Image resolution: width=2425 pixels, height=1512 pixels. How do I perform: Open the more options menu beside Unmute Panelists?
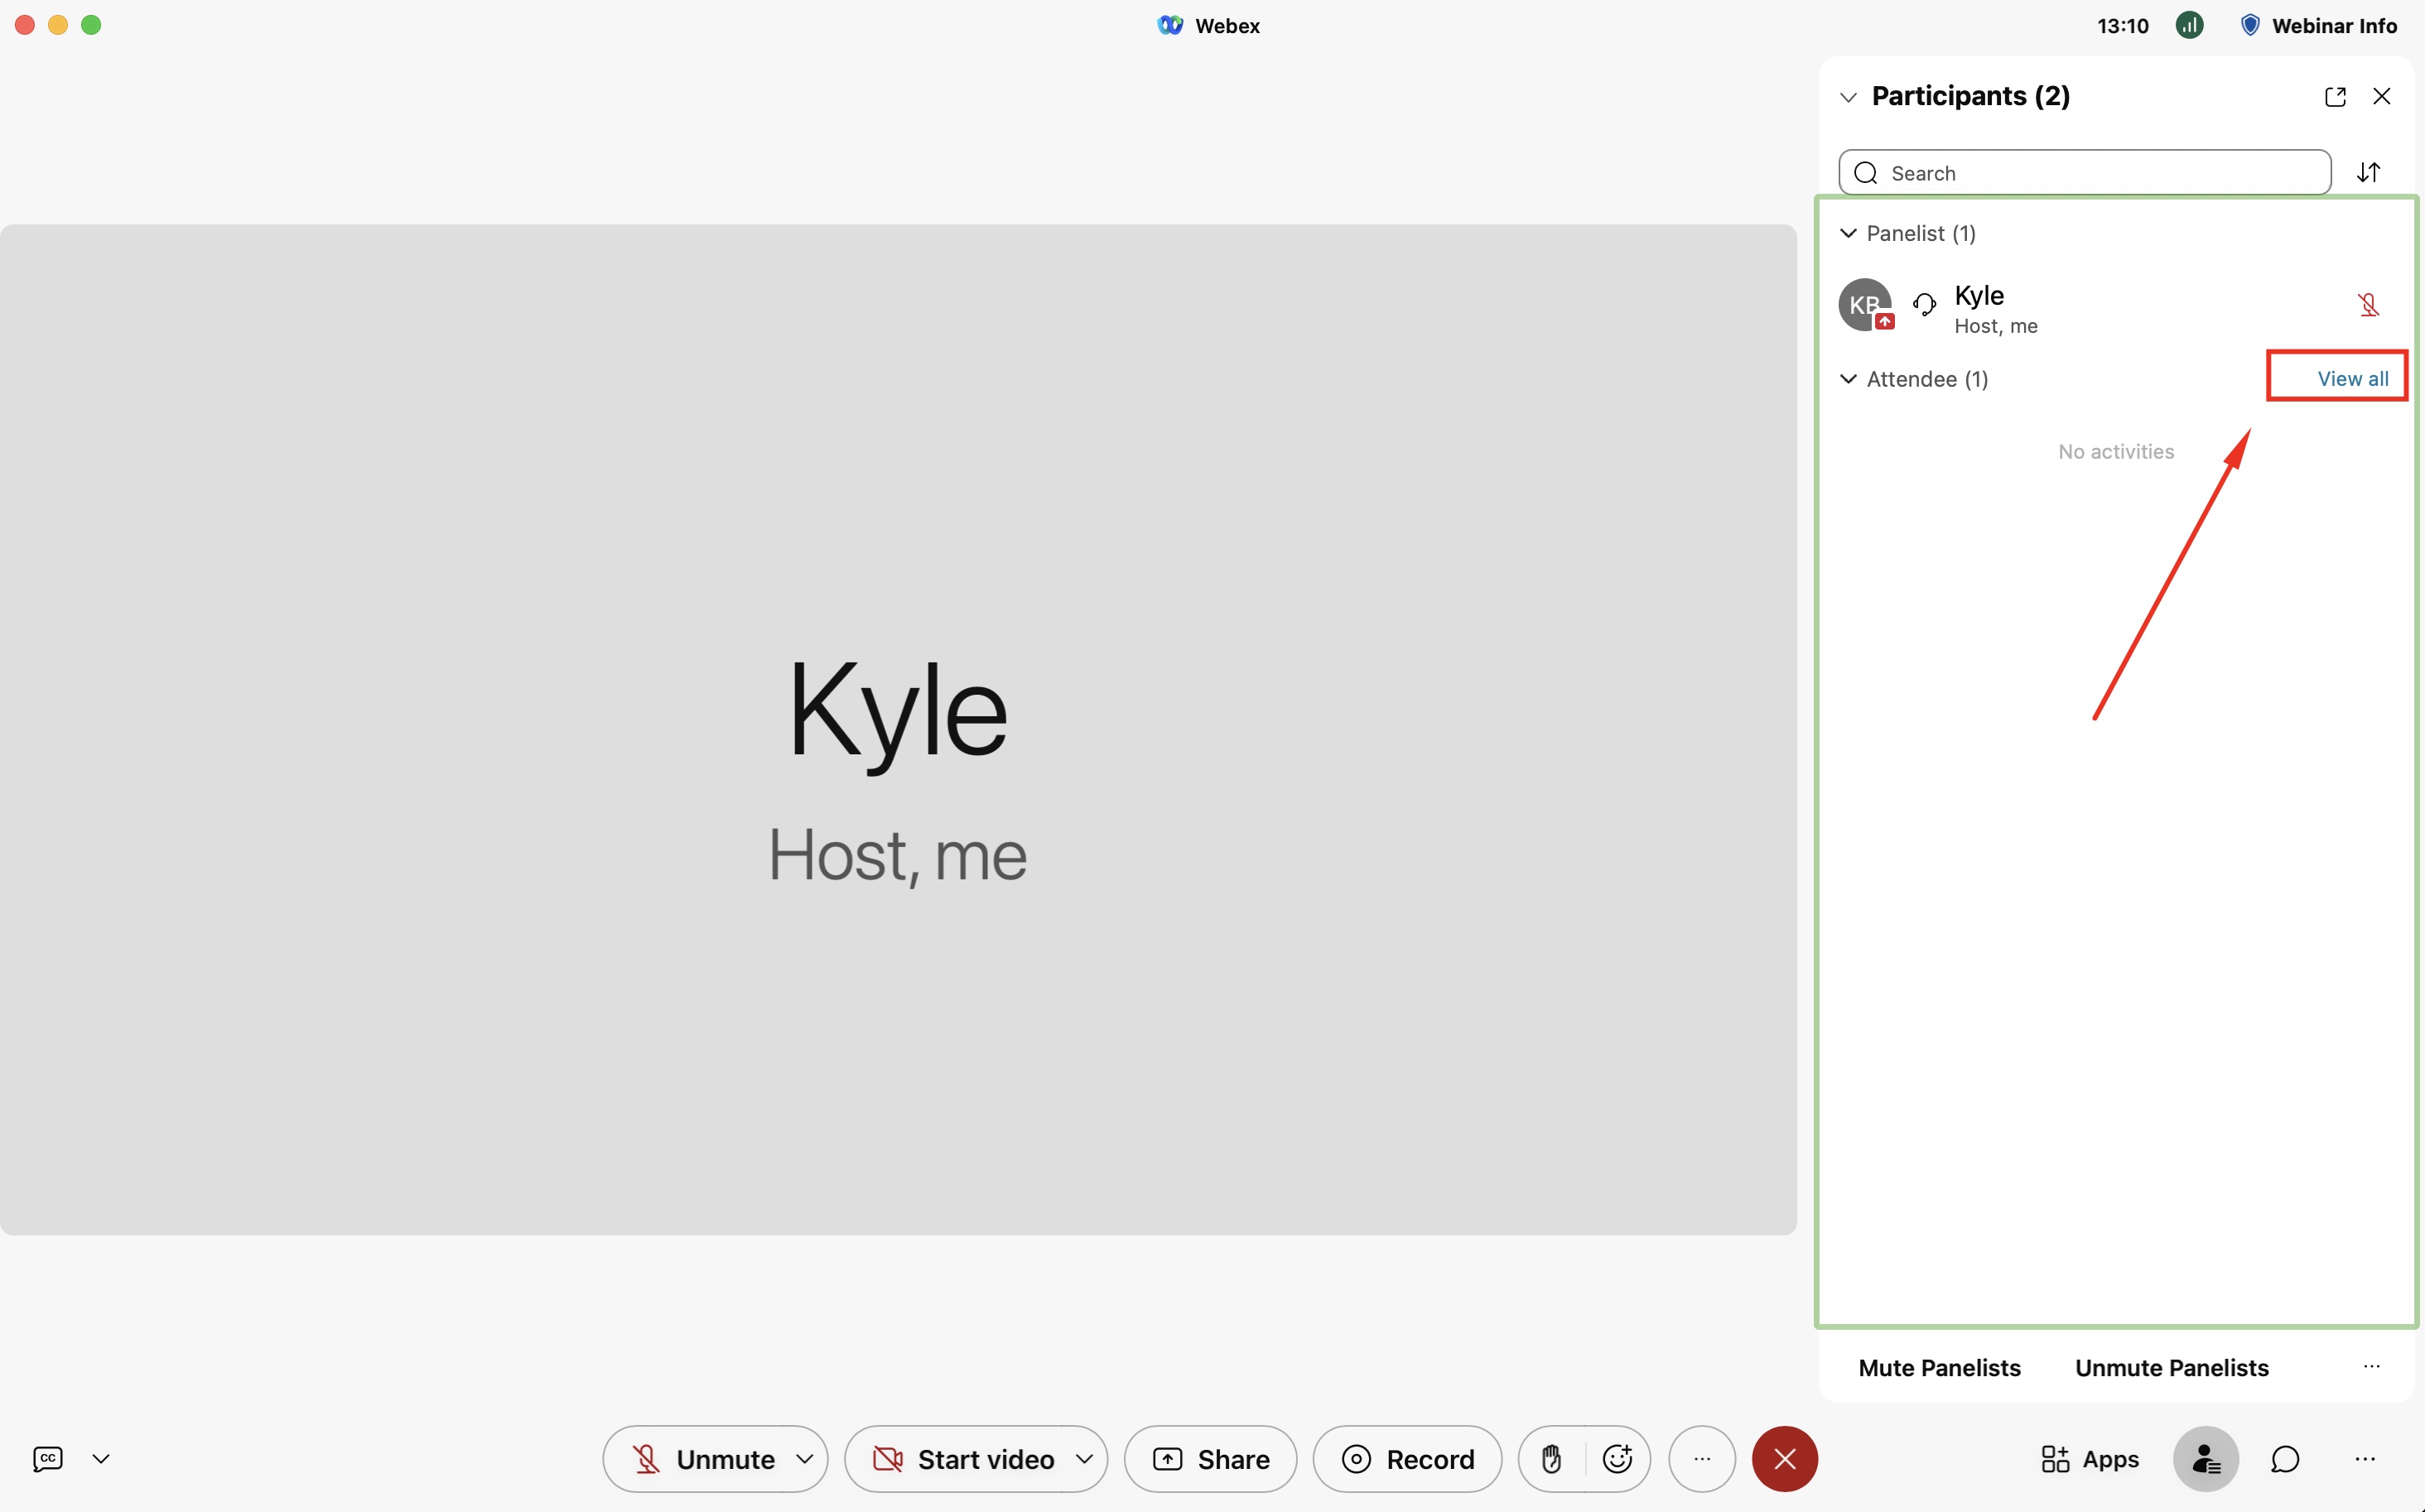pos(2371,1367)
